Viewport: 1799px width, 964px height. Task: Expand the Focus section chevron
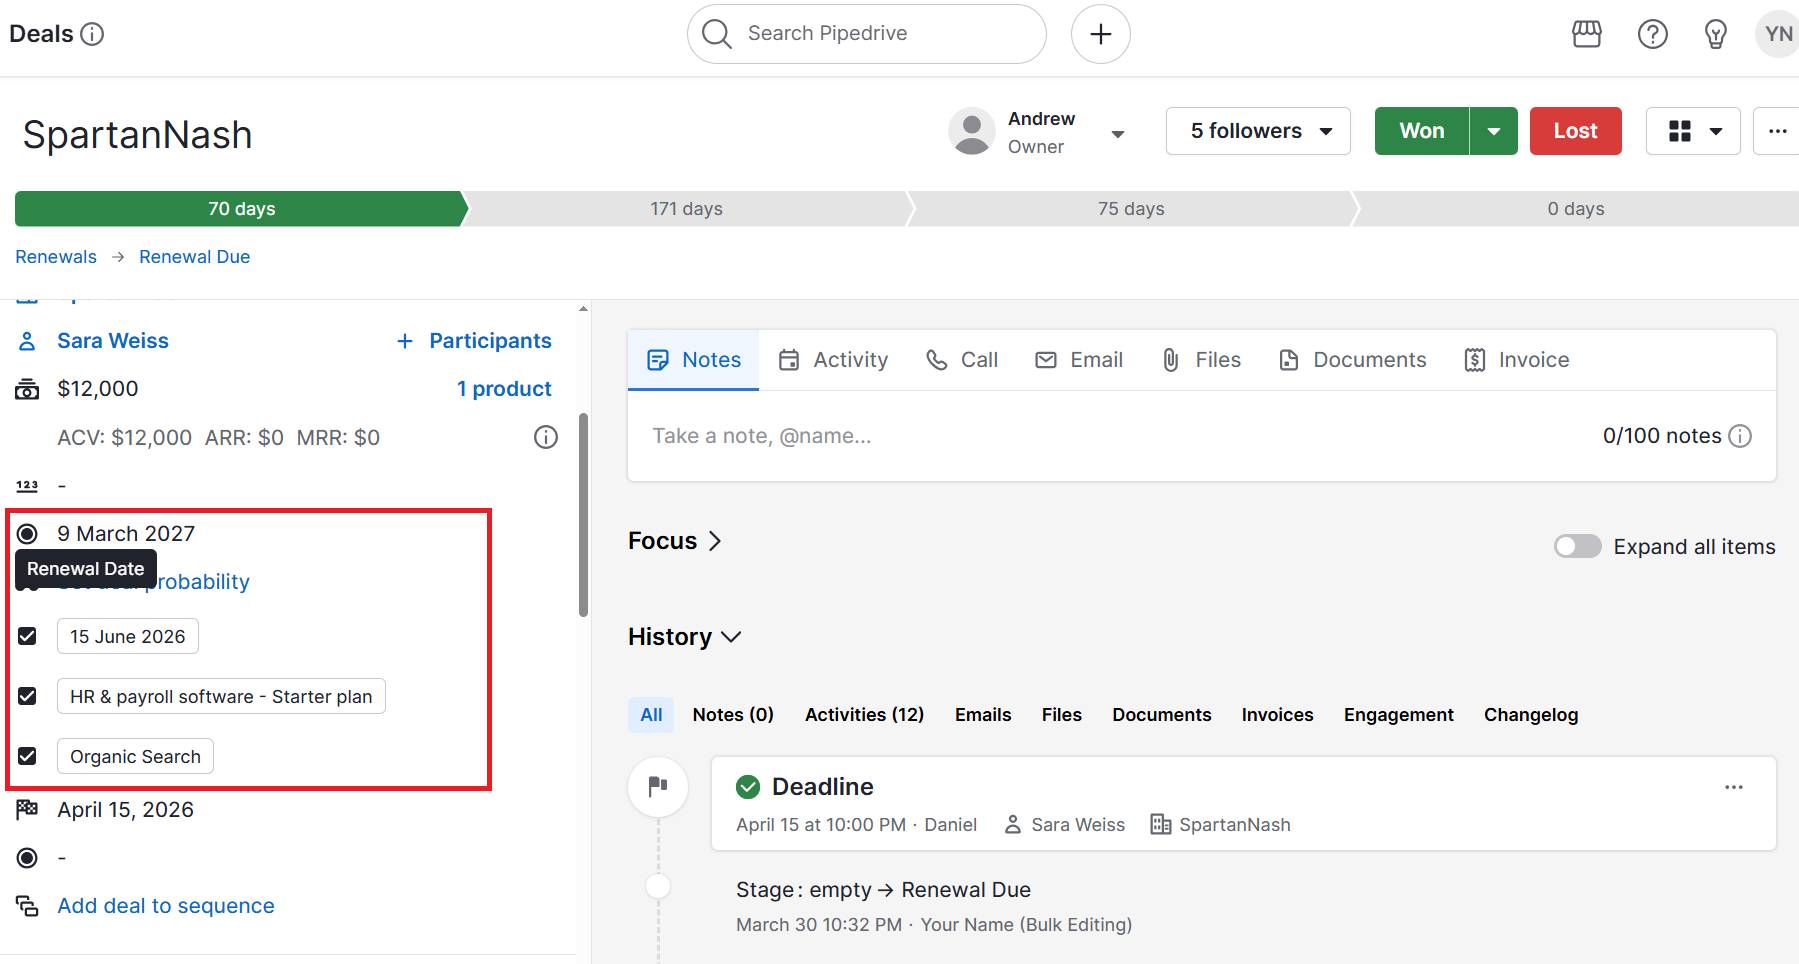coord(714,541)
